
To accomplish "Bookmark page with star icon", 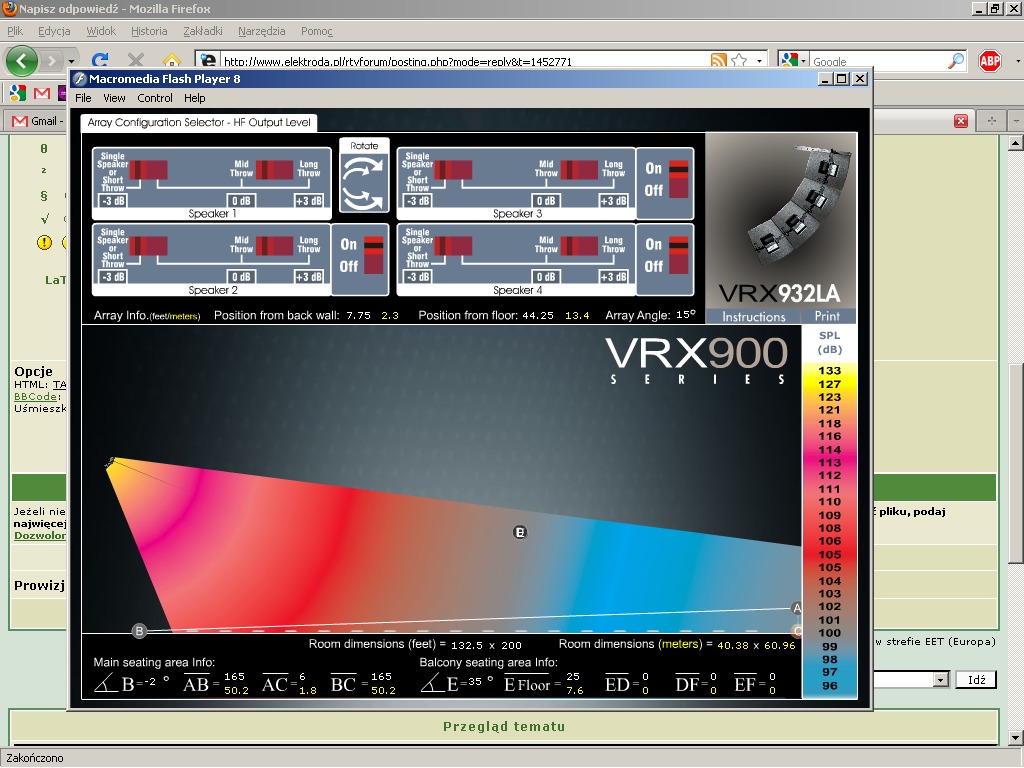I will point(739,61).
